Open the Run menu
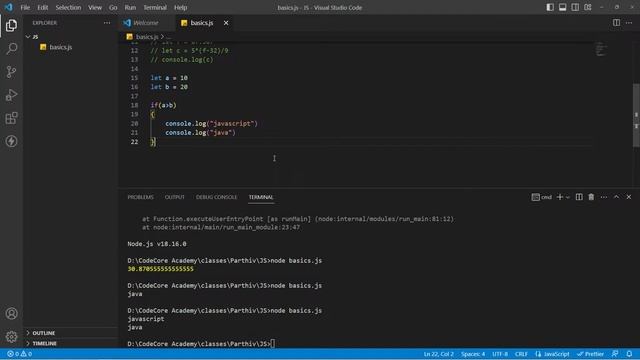Image resolution: width=640 pixels, height=360 pixels. [x=130, y=7]
